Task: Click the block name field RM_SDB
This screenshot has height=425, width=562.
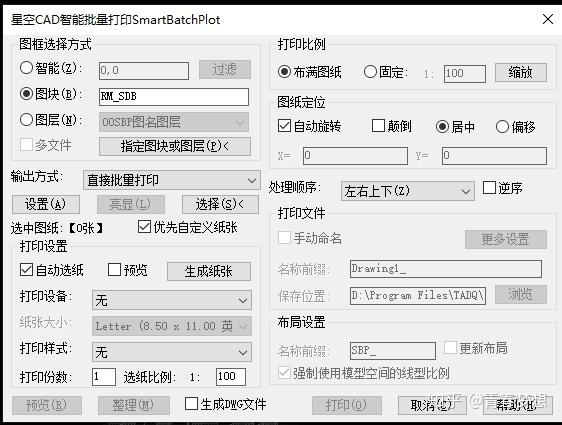Action: click(174, 97)
